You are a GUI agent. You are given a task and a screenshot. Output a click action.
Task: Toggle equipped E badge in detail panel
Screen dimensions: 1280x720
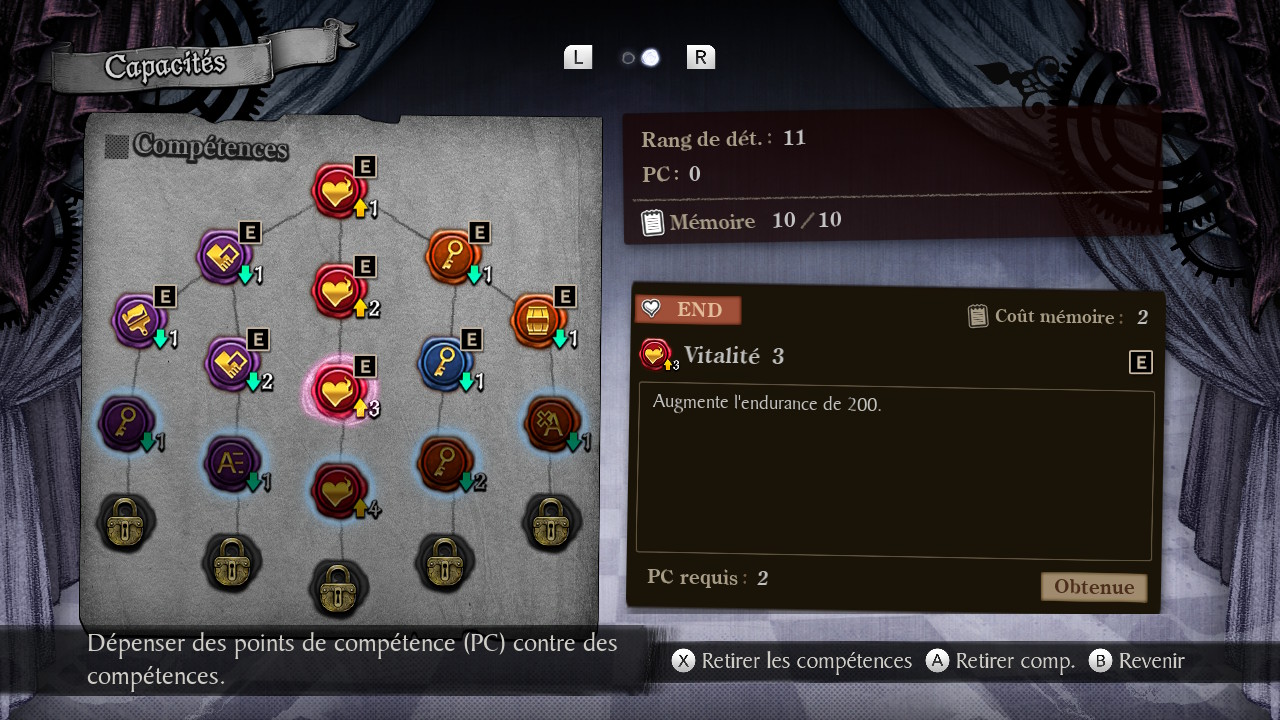[1141, 362]
